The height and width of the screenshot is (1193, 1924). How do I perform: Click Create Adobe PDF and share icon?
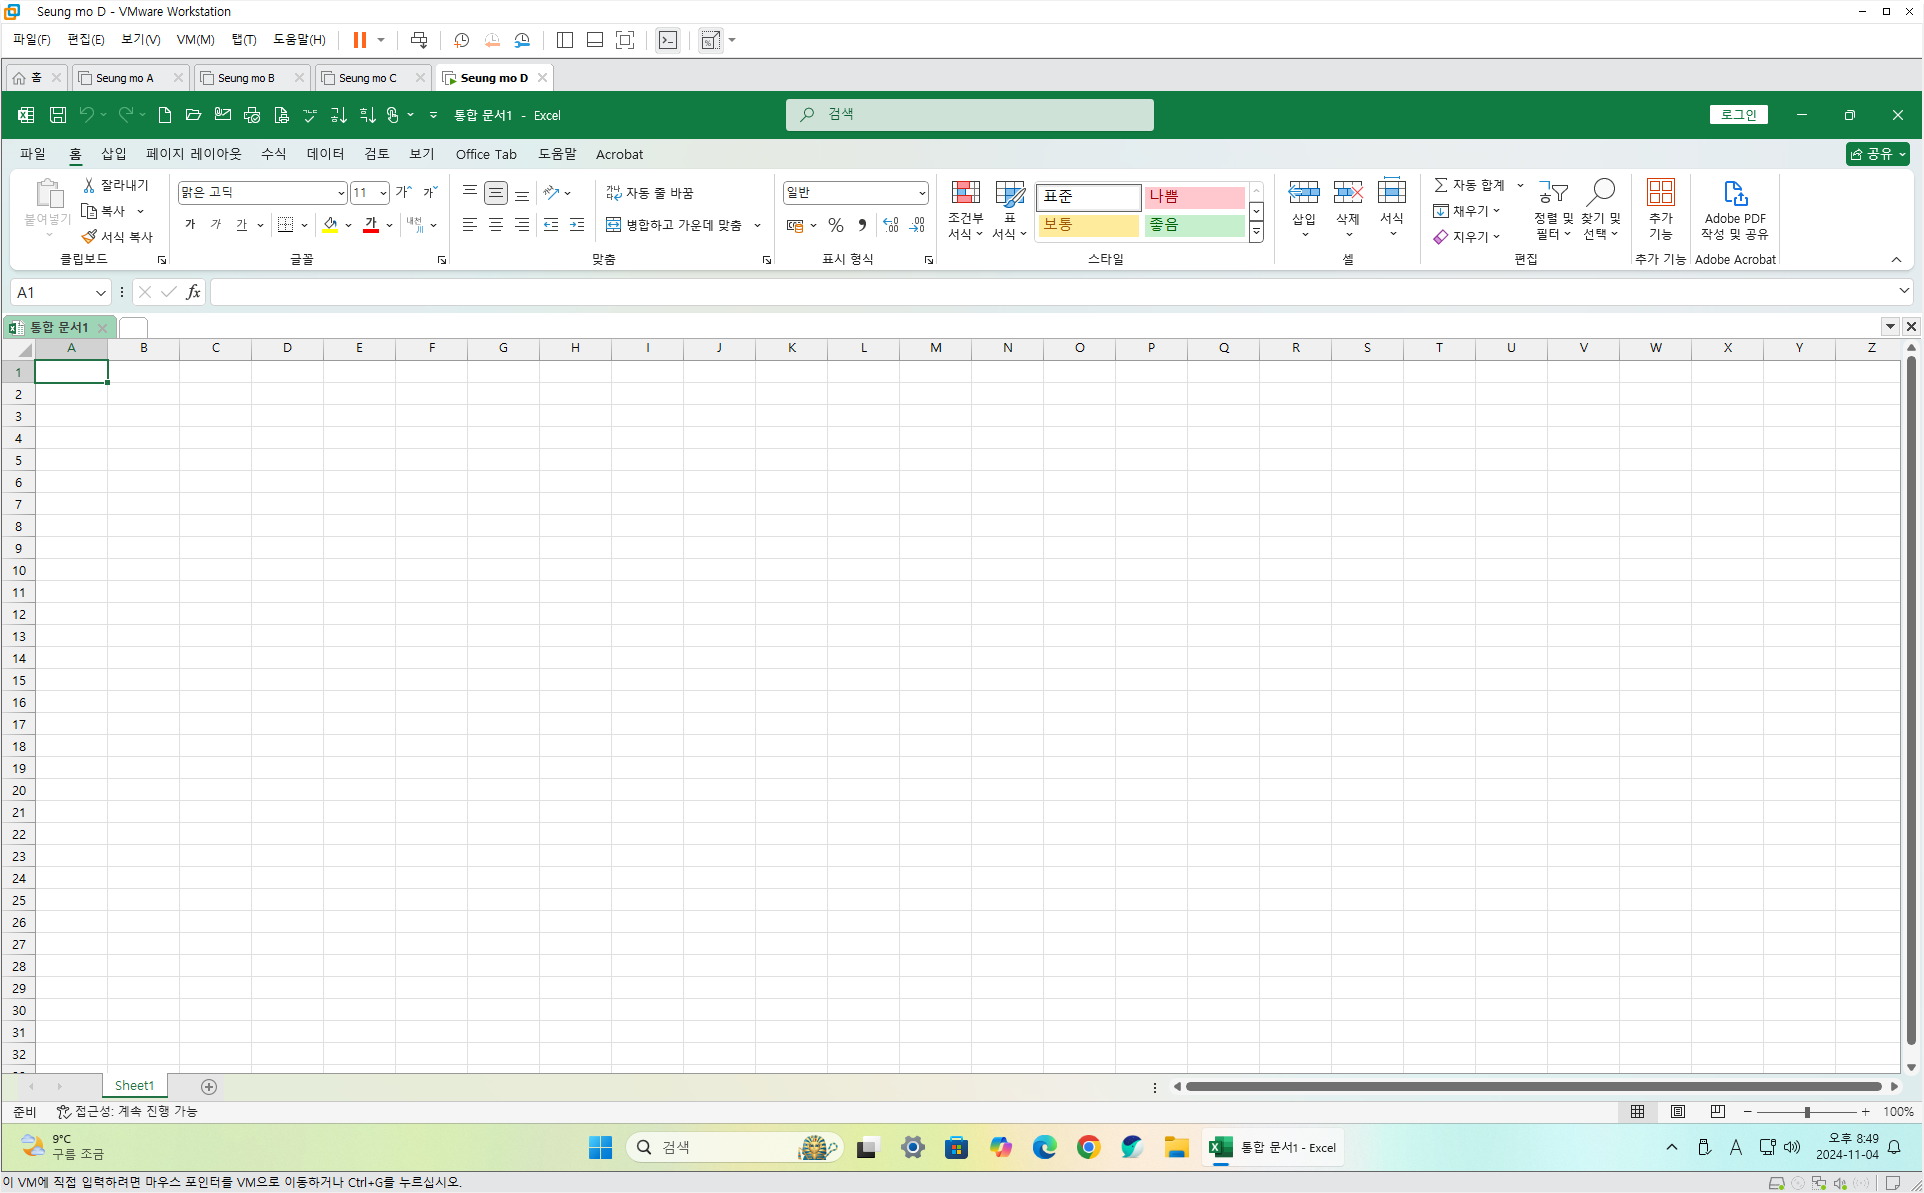click(1734, 193)
